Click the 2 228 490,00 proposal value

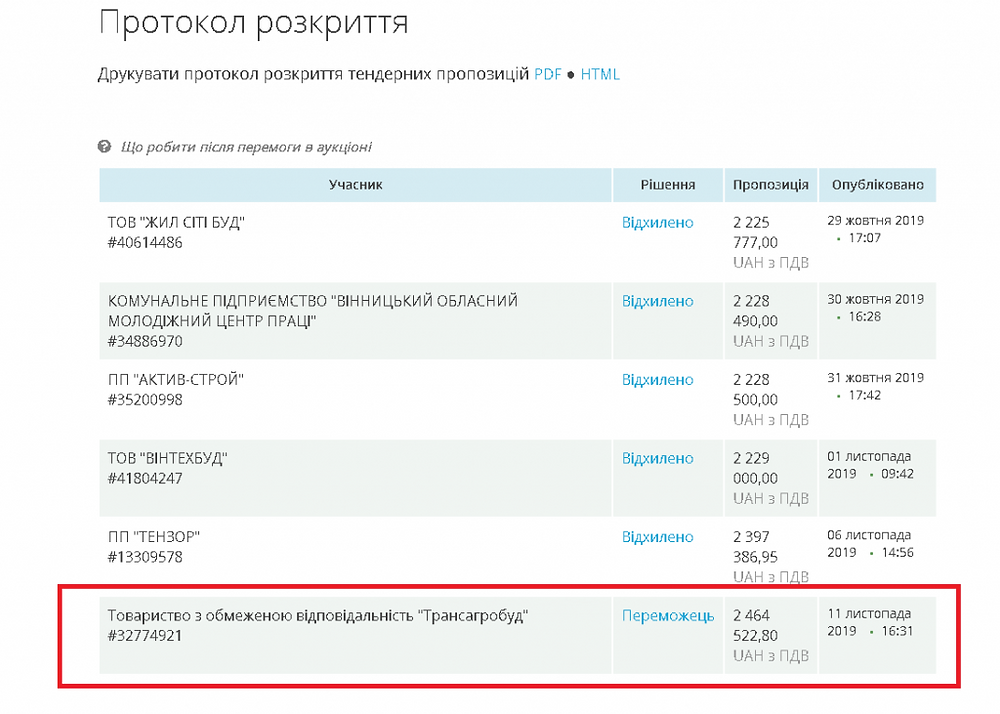[x=755, y=310]
